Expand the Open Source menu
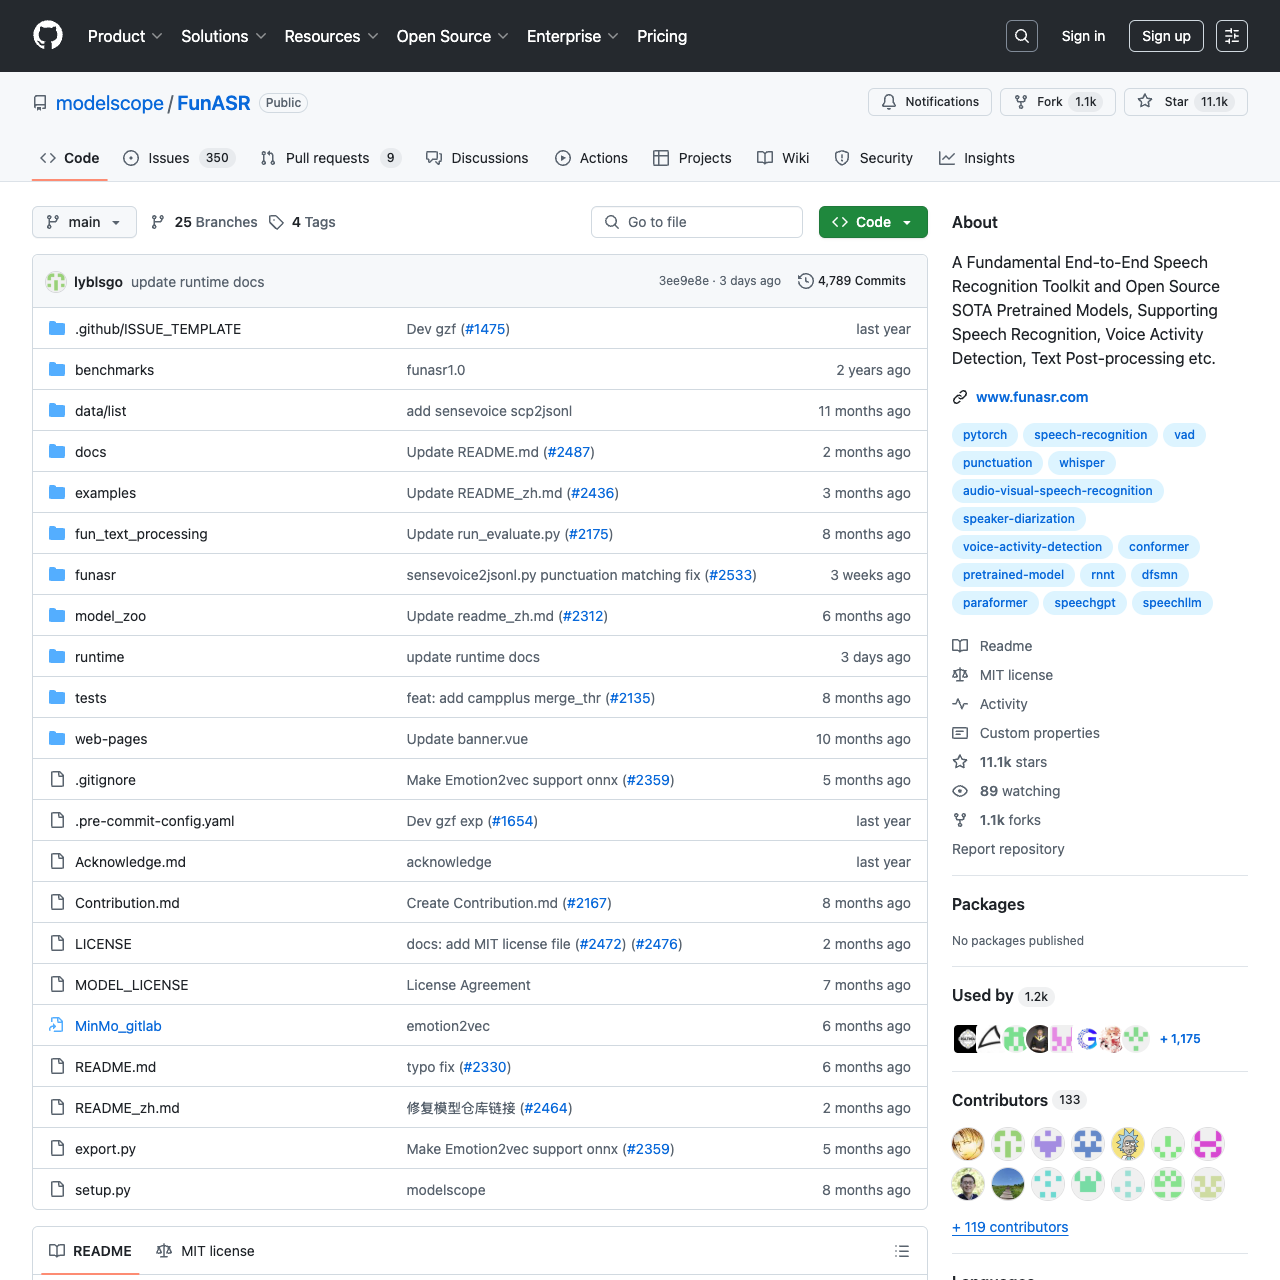Screen dimensions: 1280x1280 coord(452,36)
